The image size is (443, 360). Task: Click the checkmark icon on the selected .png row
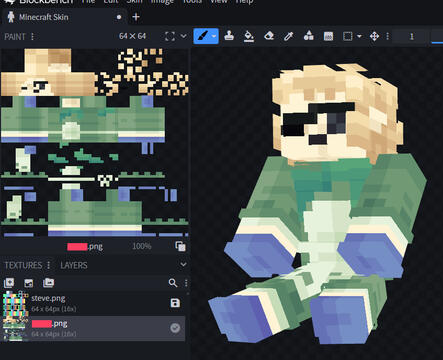(x=175, y=328)
